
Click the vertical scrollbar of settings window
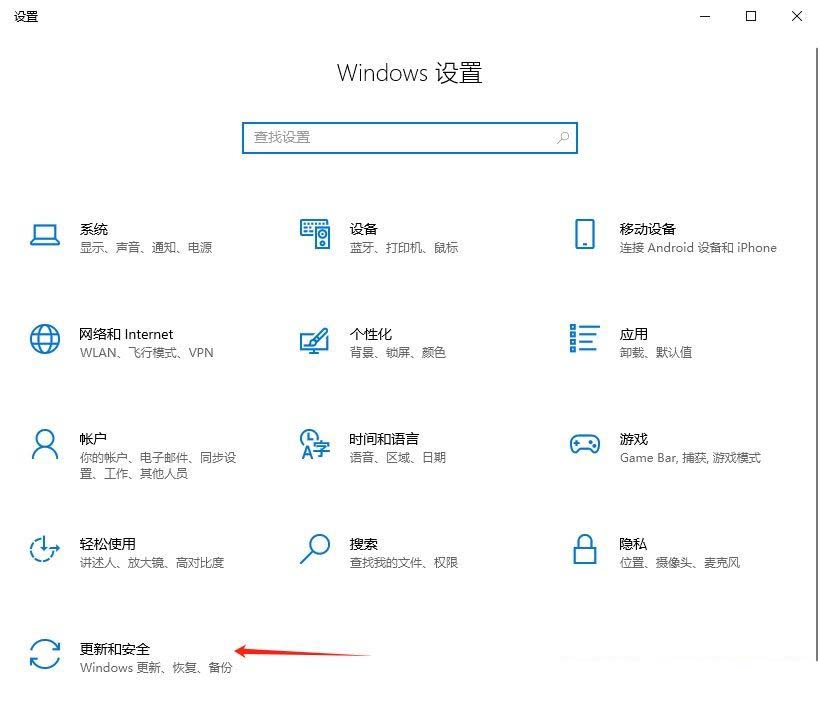point(816,355)
